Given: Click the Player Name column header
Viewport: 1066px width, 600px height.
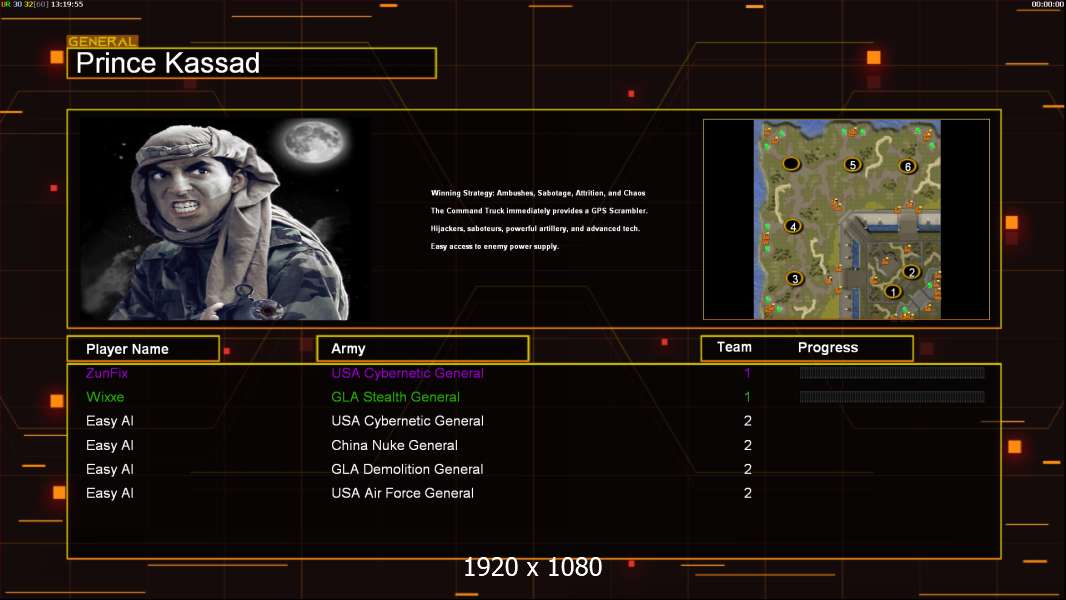Looking at the screenshot, I should (x=143, y=349).
